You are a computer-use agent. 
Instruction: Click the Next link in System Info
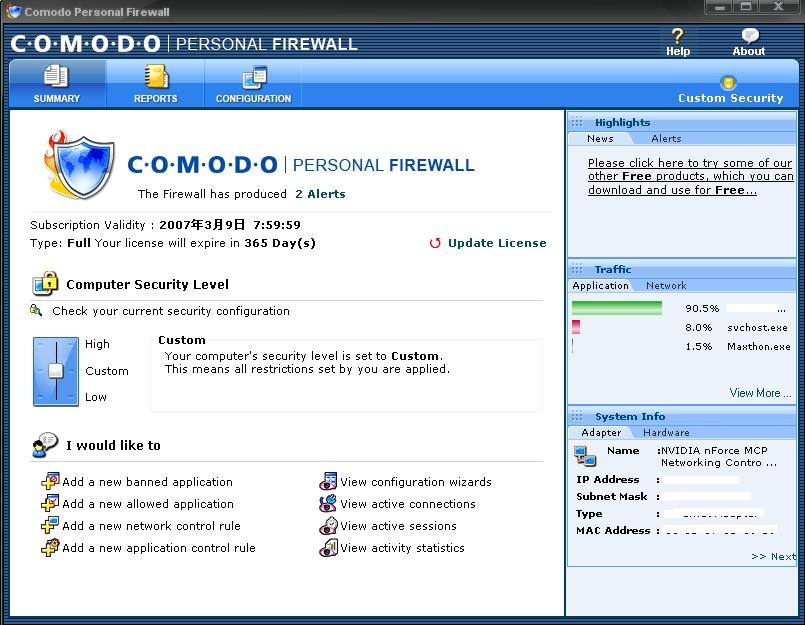[x=773, y=556]
